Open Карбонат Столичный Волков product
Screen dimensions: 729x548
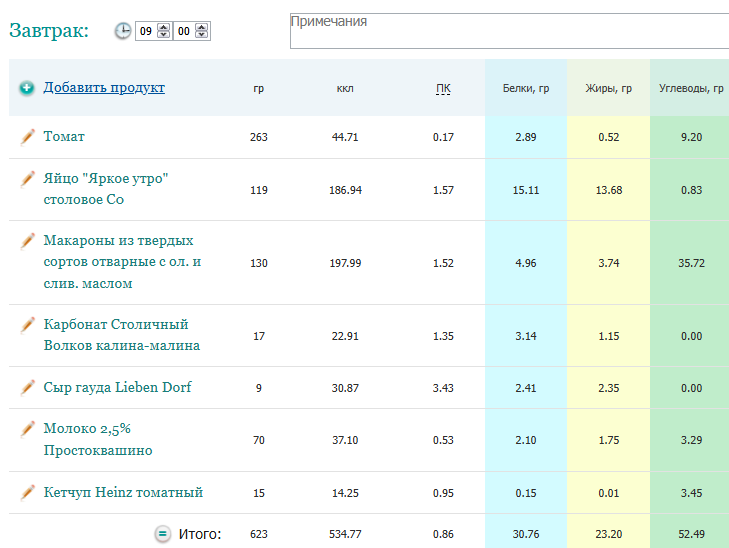point(122,335)
